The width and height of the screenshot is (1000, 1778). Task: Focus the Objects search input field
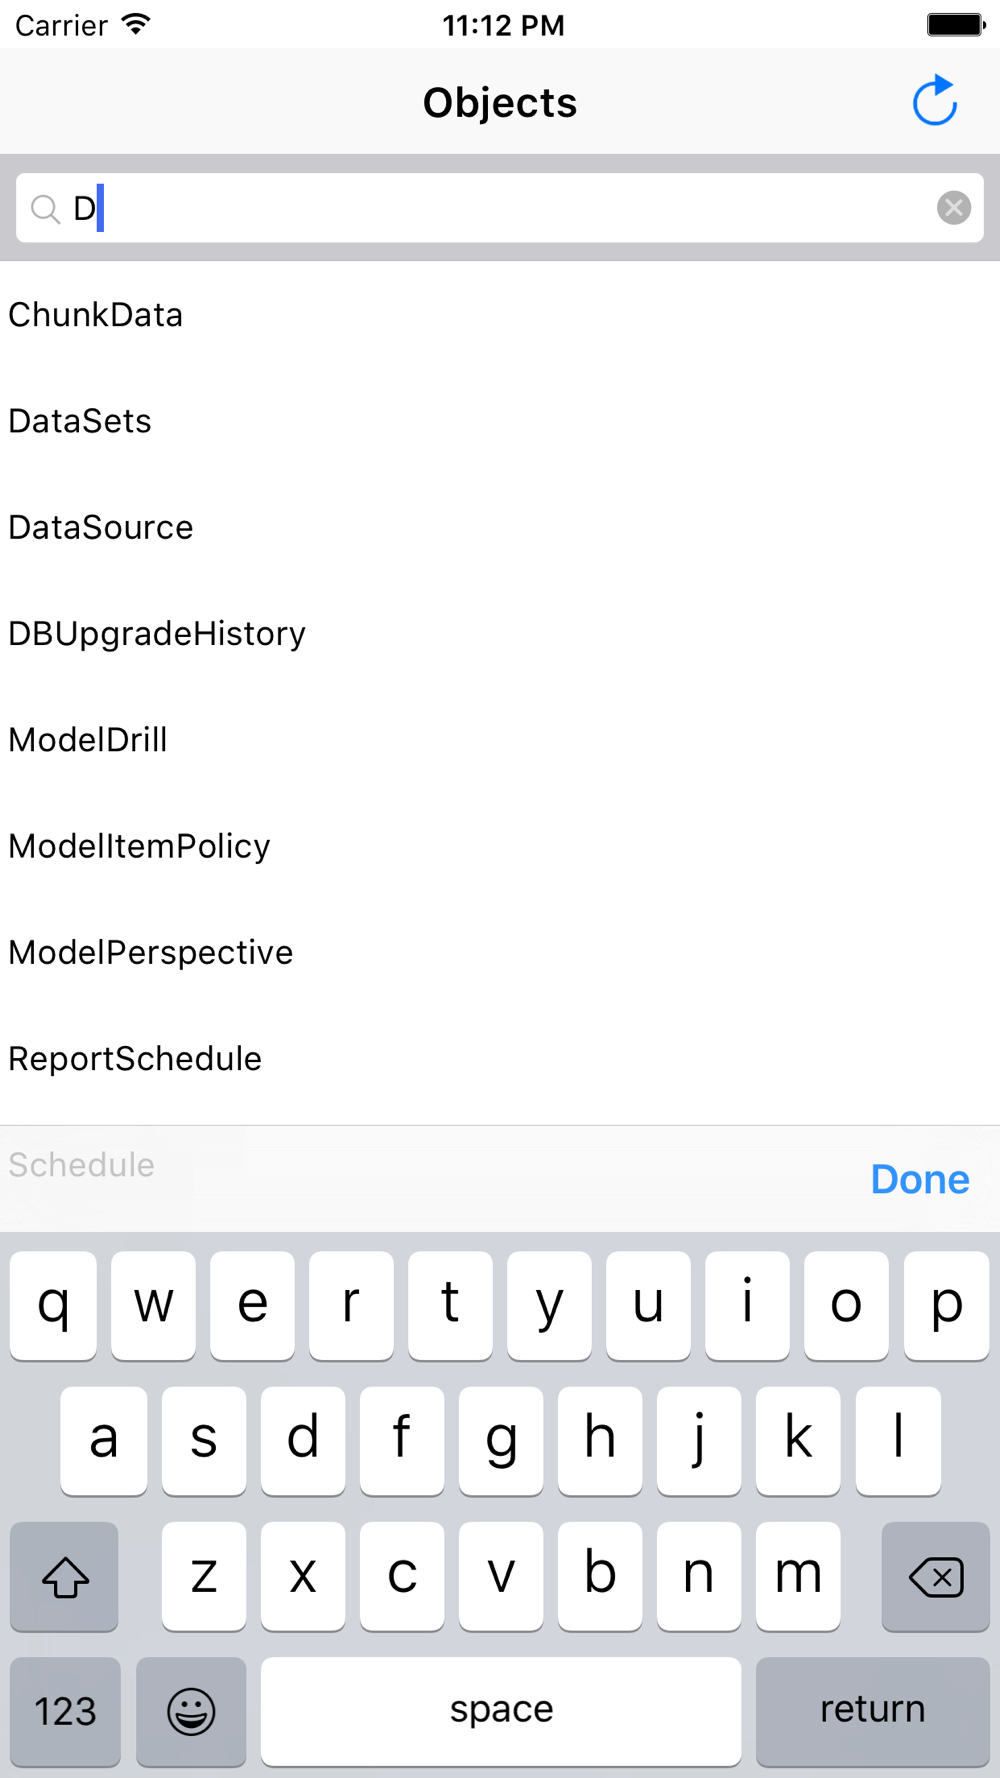(500, 208)
